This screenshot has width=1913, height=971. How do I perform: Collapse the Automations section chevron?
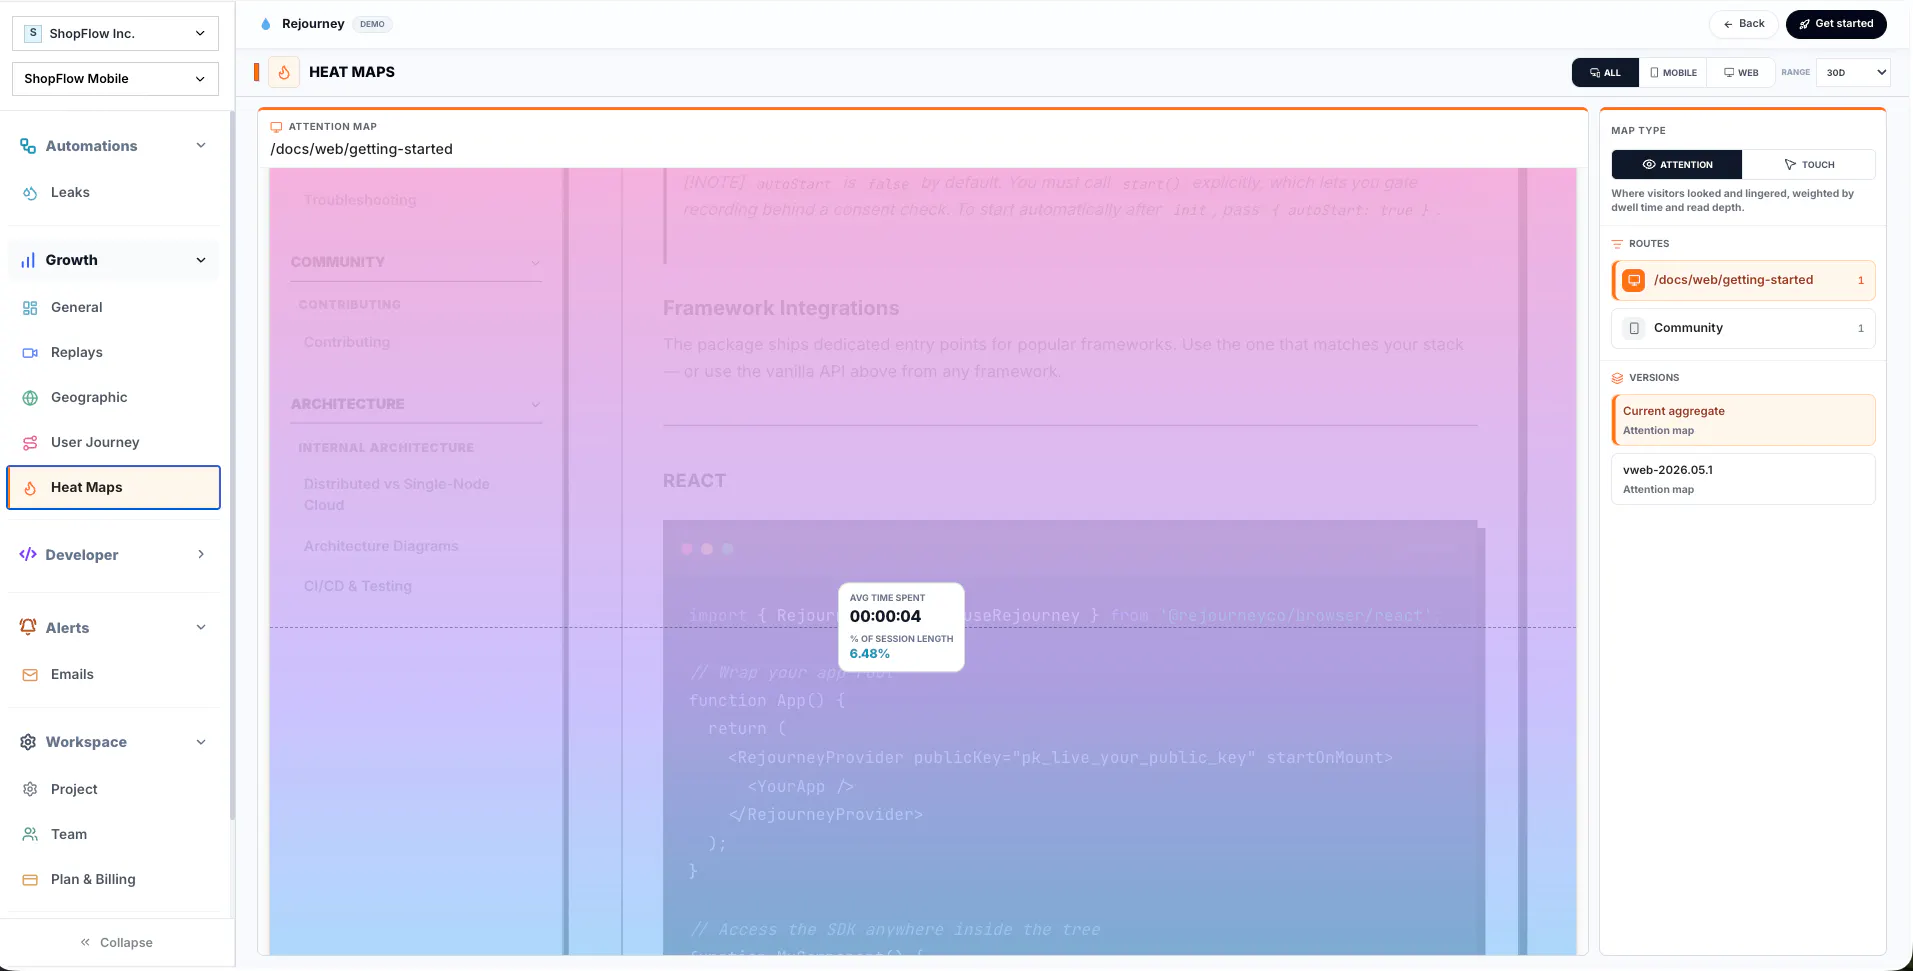(201, 146)
